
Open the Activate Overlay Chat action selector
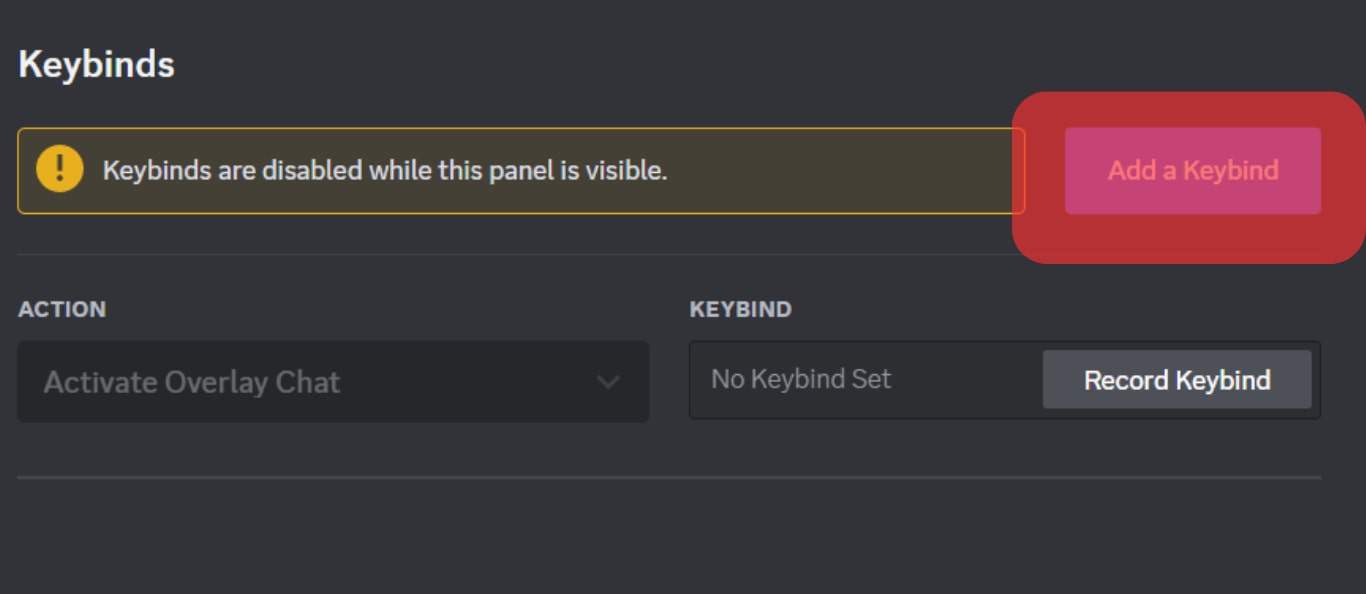click(x=333, y=383)
